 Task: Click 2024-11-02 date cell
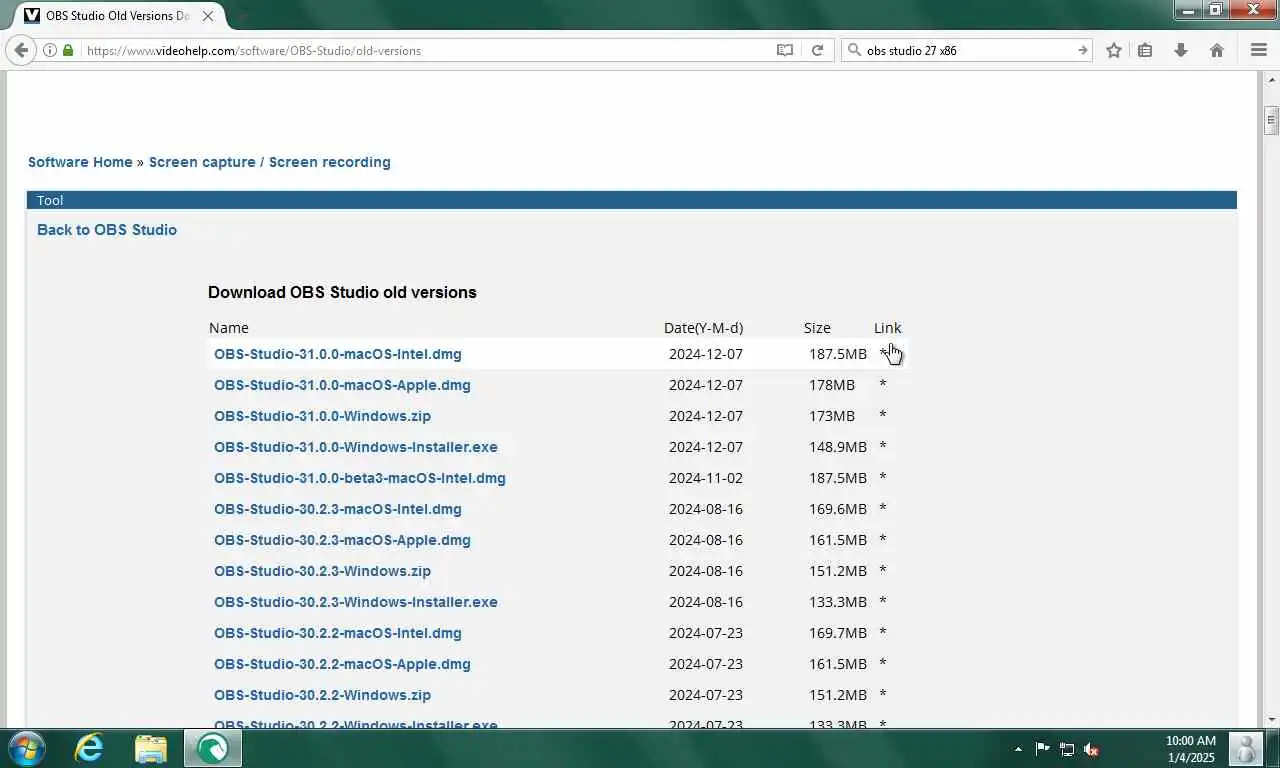(x=706, y=478)
